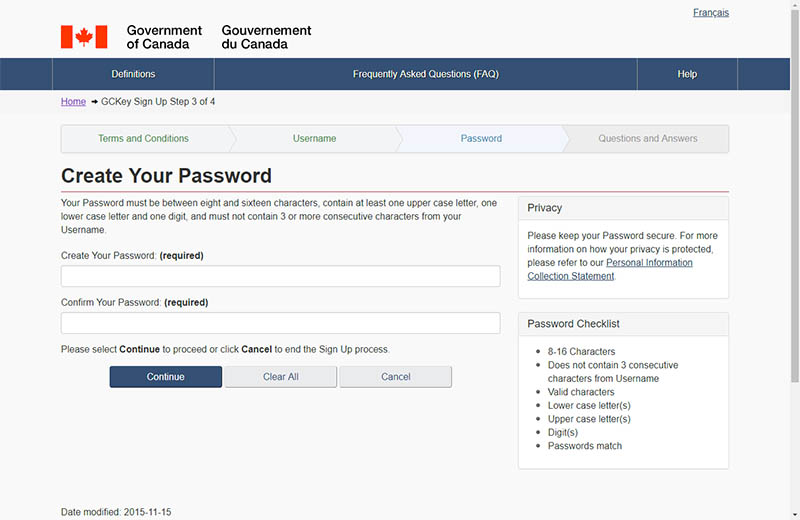The image size is (800, 520).
Task: Select the Questions and Answers step
Action: tap(647, 139)
